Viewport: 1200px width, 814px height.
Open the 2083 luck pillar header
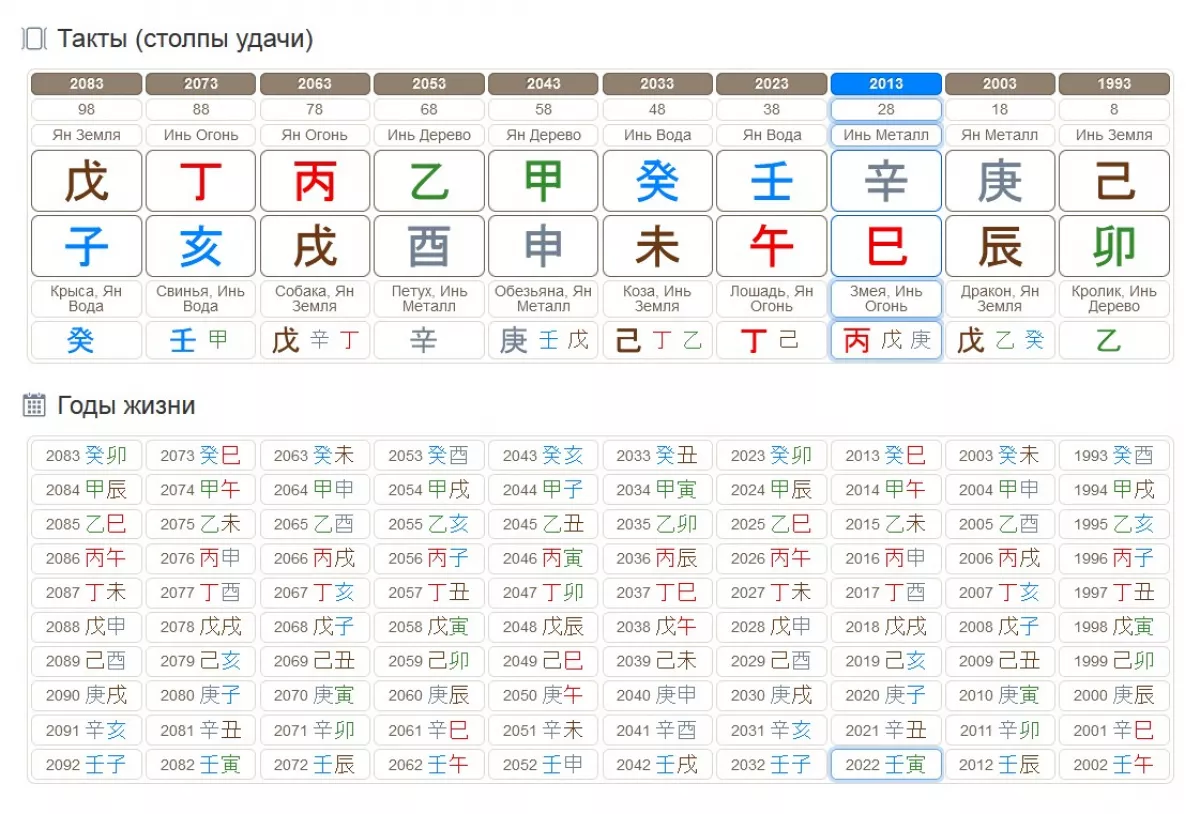[87, 84]
